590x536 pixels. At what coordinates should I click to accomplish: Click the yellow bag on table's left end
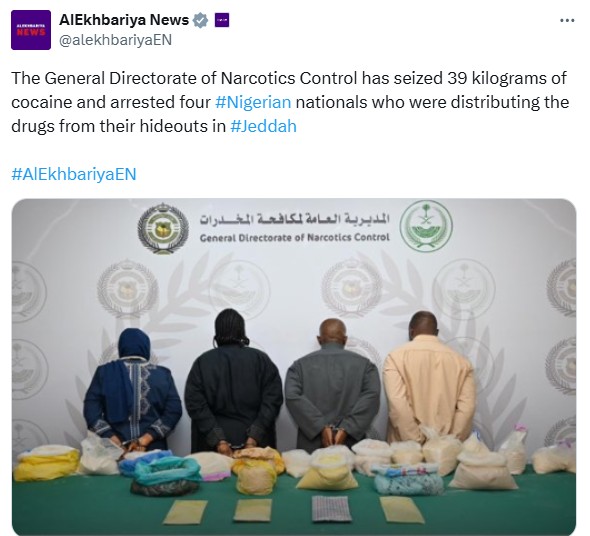tap(47, 463)
